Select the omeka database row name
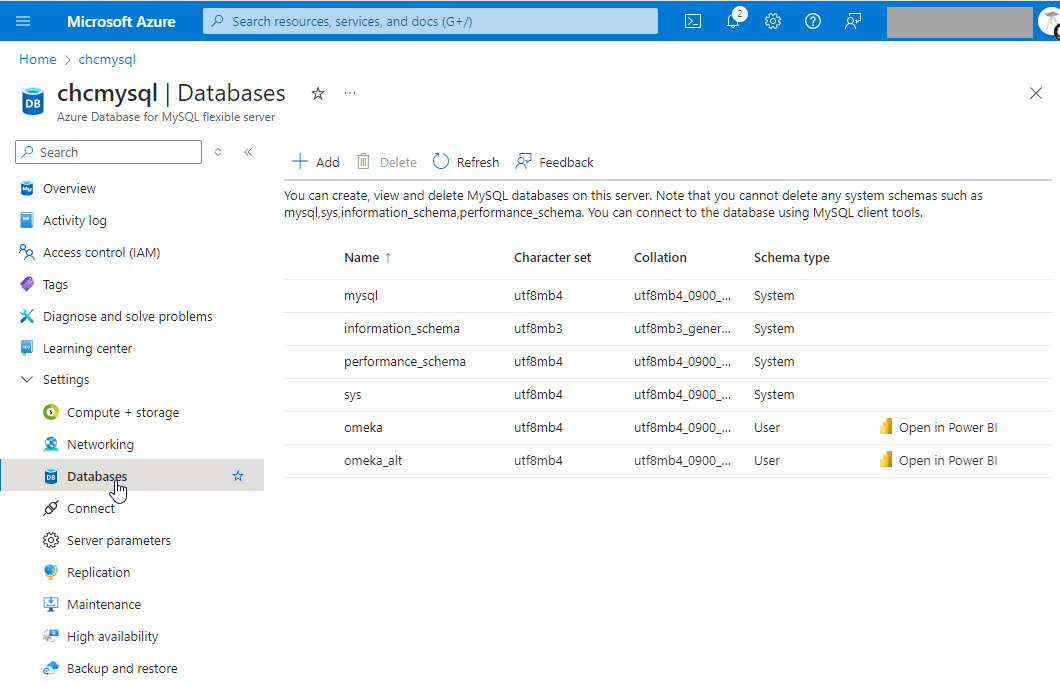The height and width of the screenshot is (683, 1060). [363, 427]
